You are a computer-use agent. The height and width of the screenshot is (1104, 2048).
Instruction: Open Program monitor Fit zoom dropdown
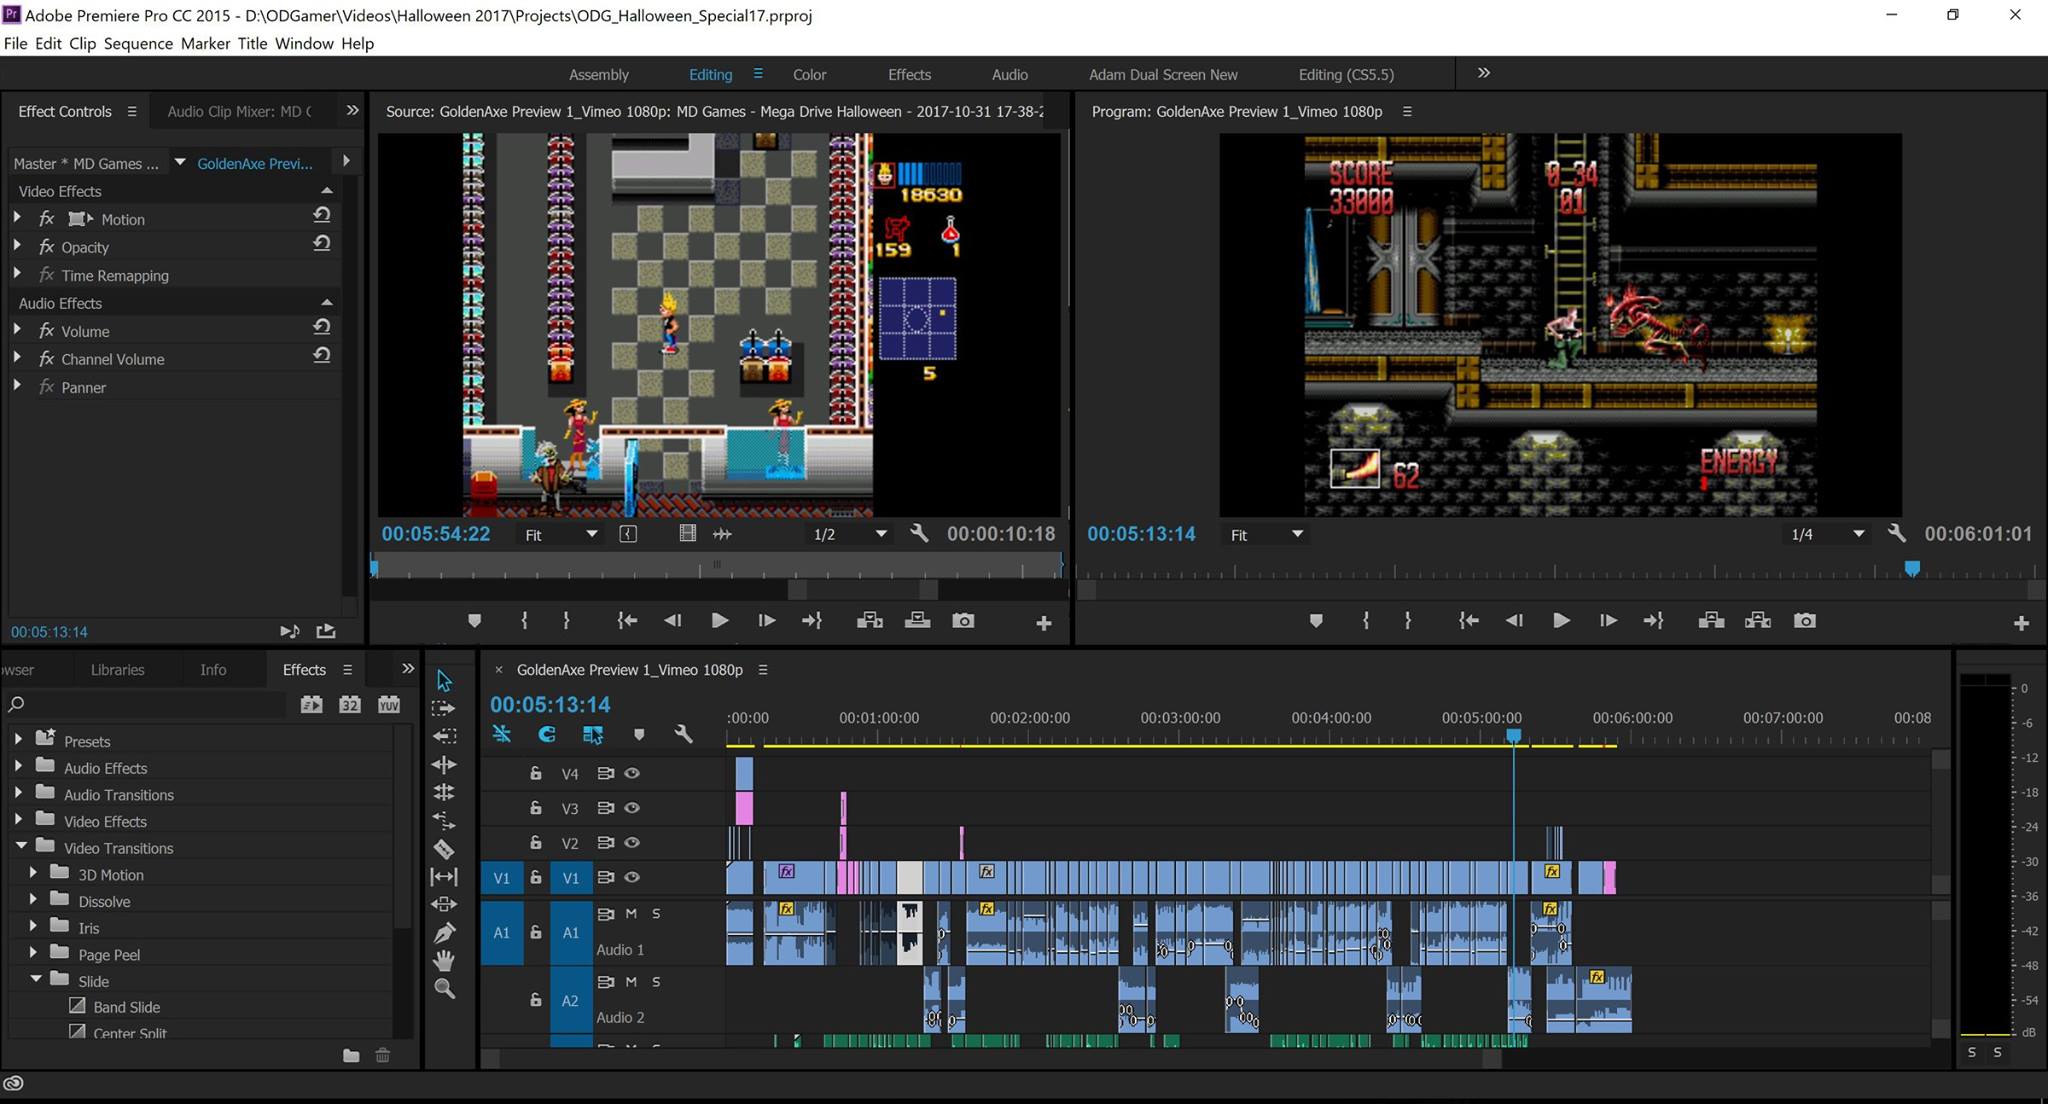tap(1266, 535)
